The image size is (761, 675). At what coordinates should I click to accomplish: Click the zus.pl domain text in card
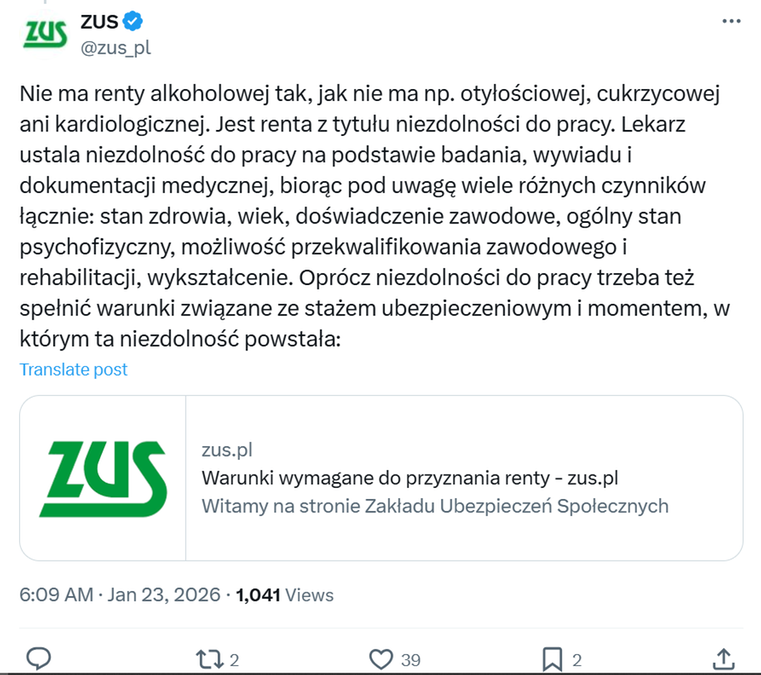(x=226, y=450)
